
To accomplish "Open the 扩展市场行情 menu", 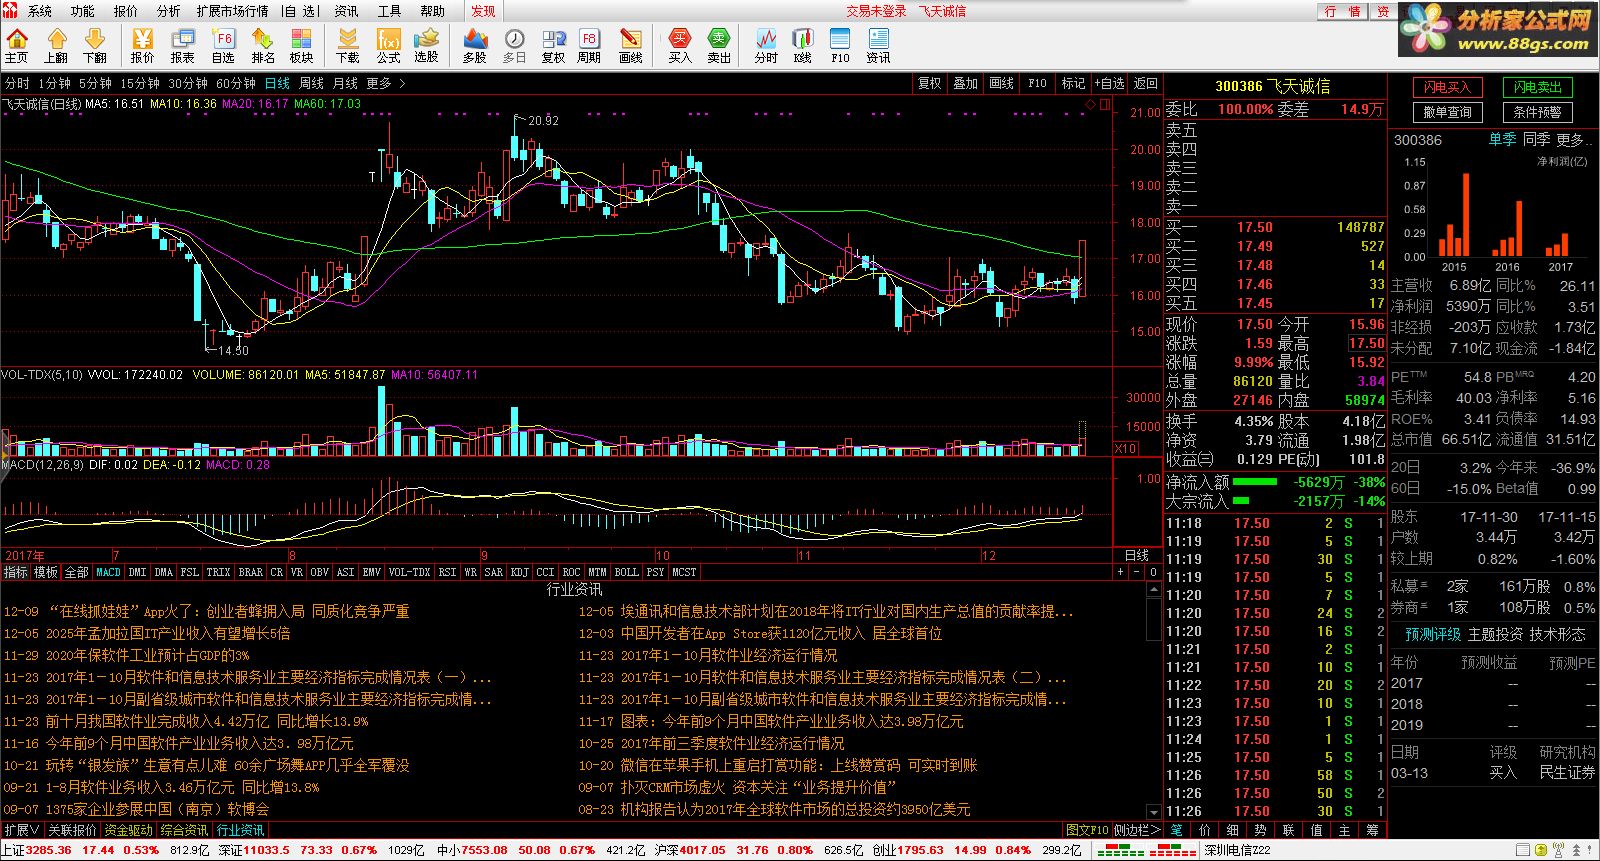I will click(x=233, y=11).
